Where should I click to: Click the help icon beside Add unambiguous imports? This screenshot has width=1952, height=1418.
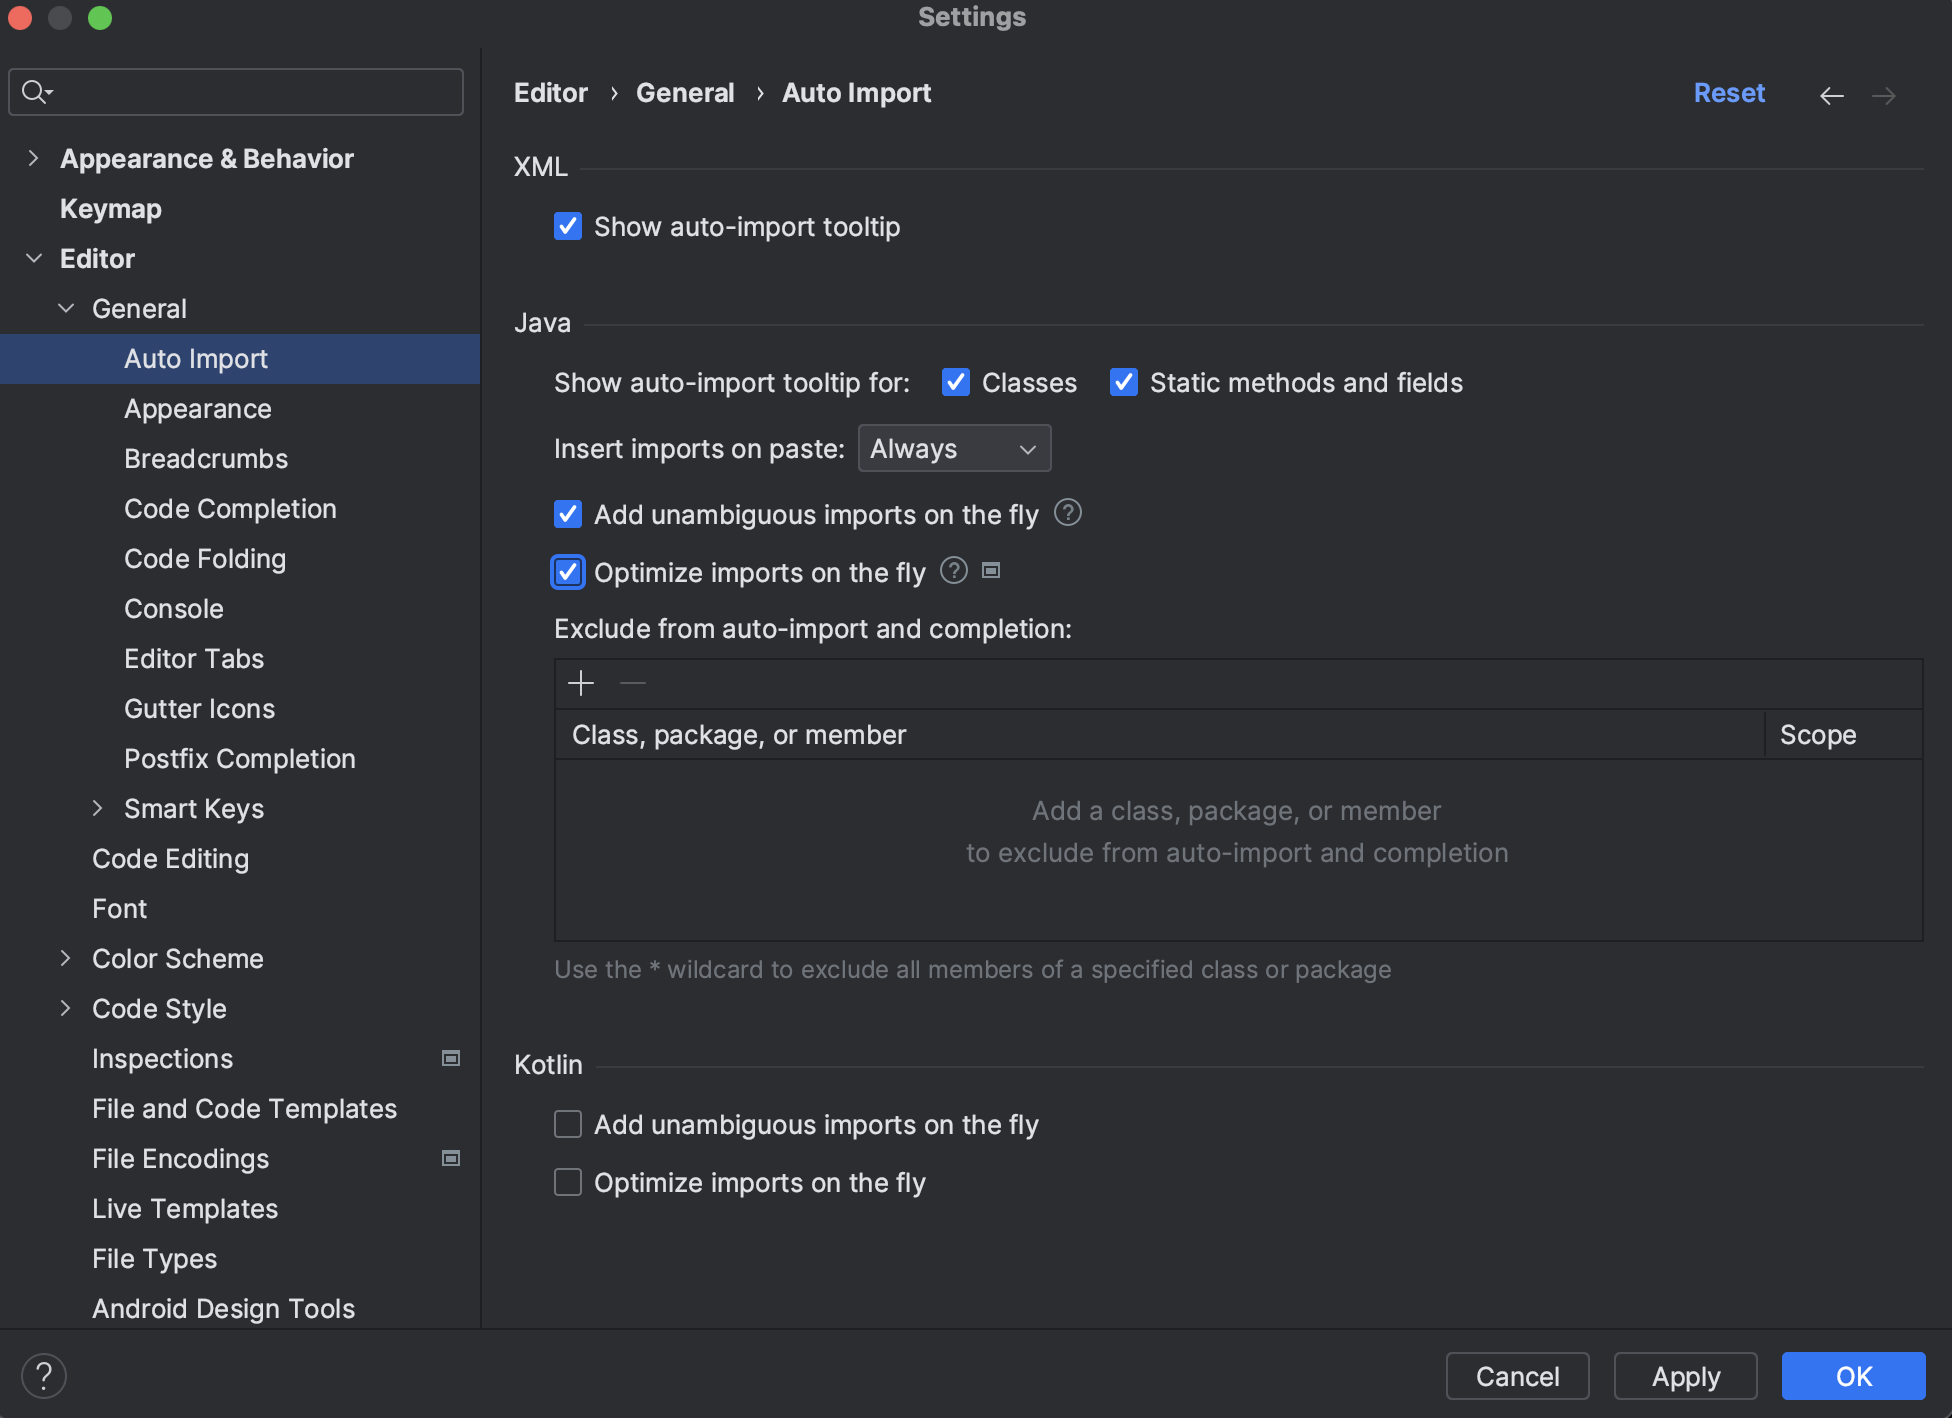(1068, 513)
